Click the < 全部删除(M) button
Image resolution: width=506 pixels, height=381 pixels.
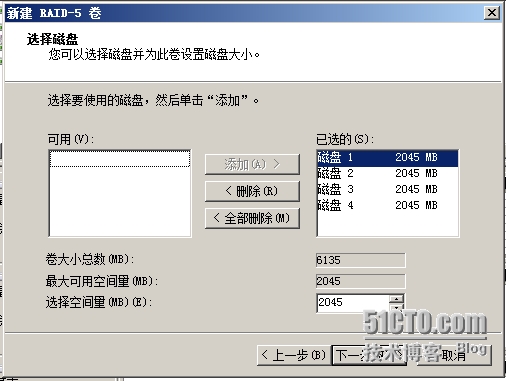click(252, 218)
